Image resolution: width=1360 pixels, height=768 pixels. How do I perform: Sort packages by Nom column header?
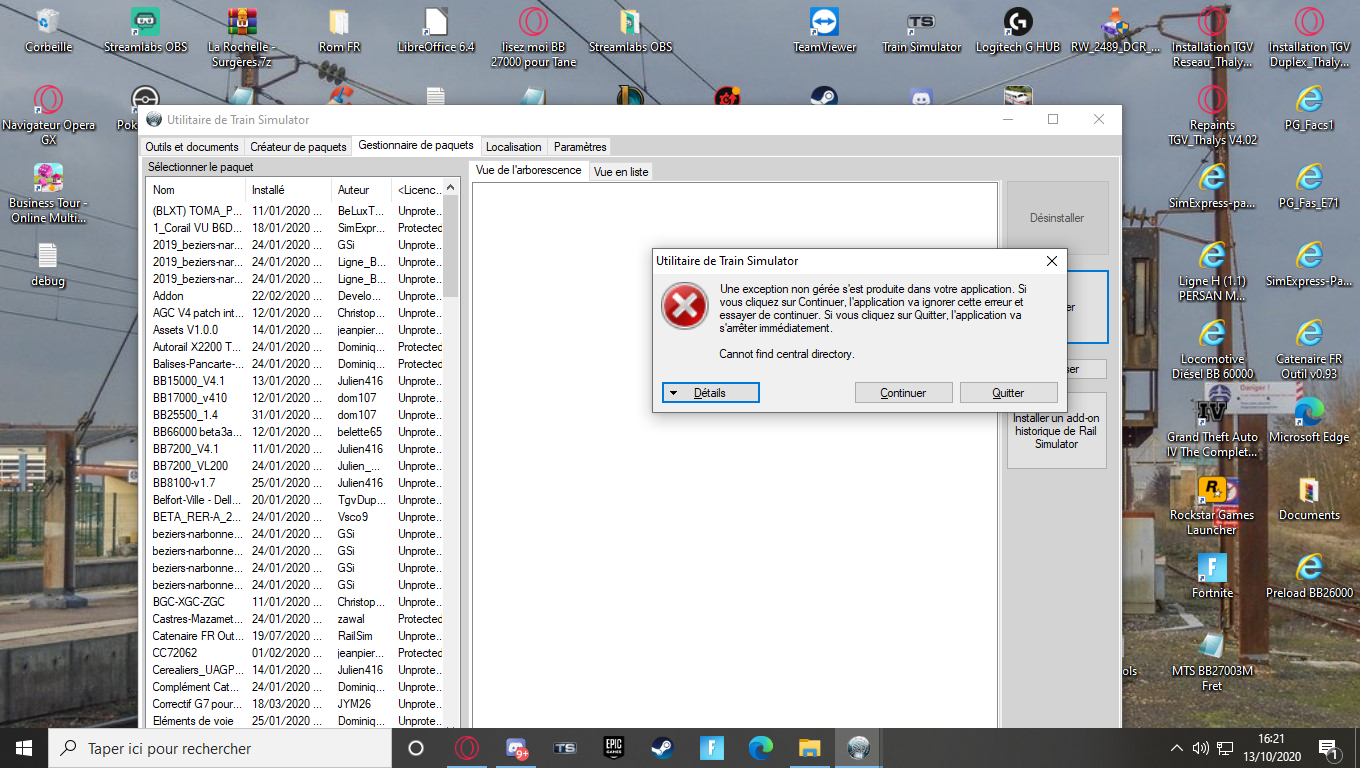click(196, 189)
